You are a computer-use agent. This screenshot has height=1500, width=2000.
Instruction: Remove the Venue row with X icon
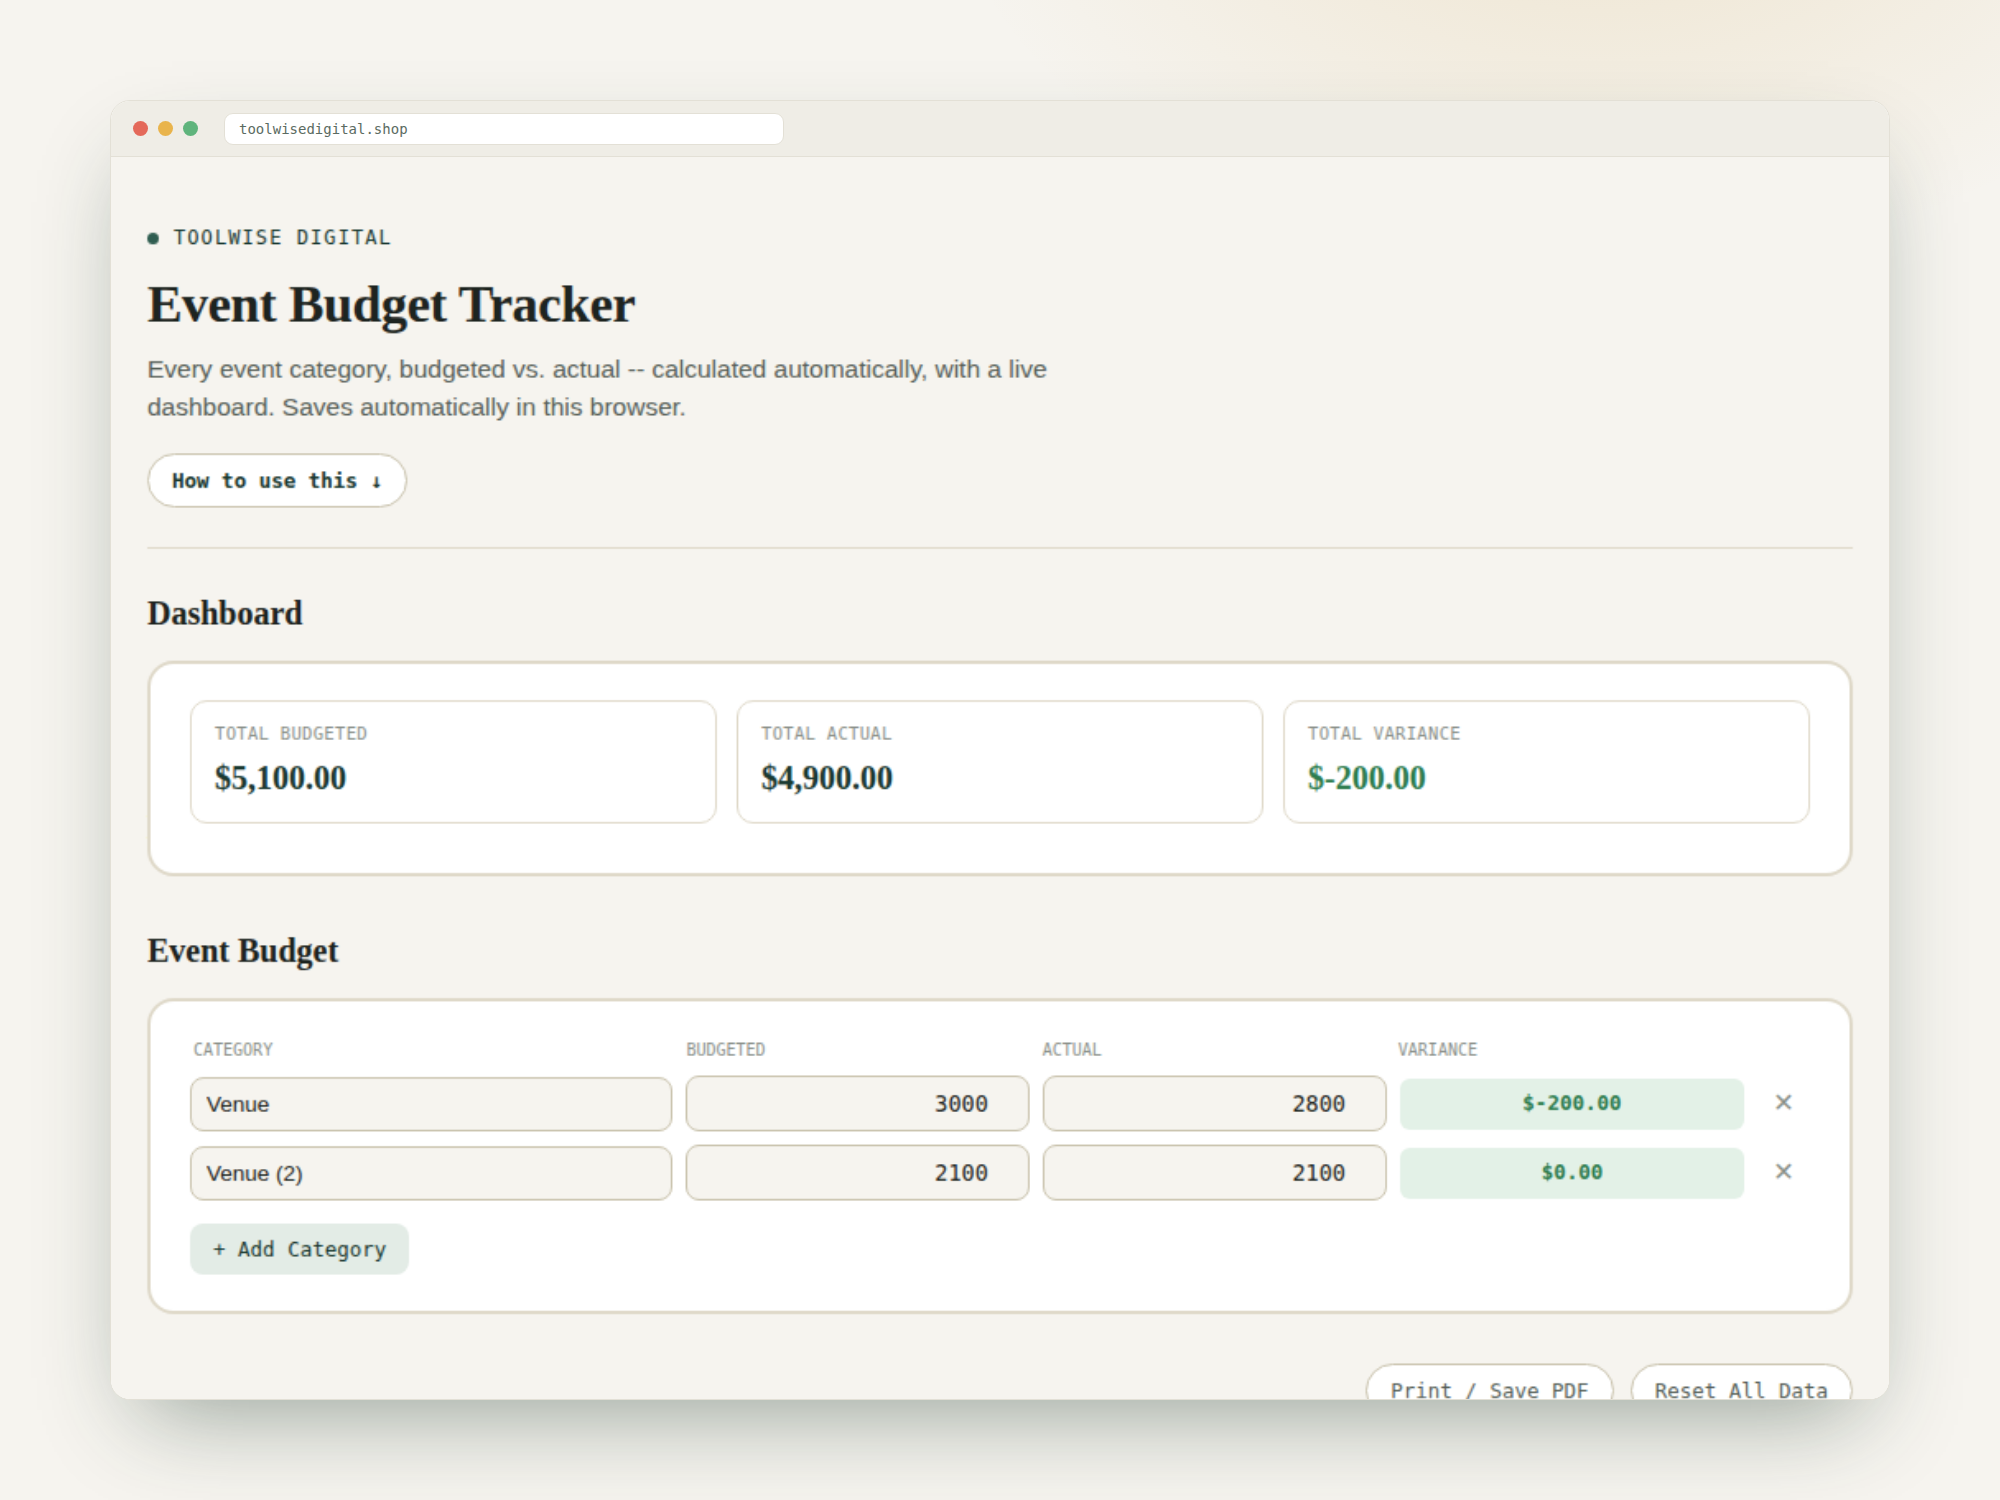point(1783,1102)
